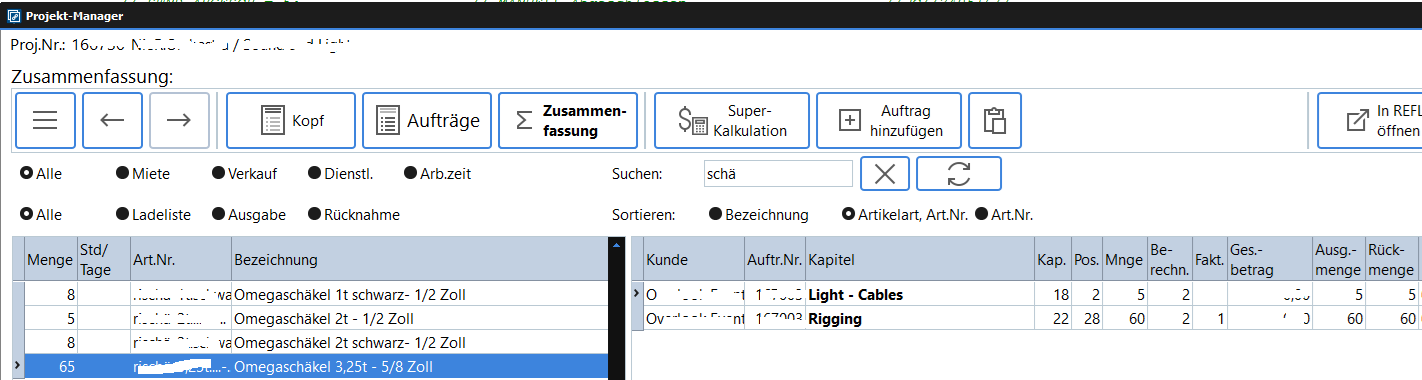
Task: Open the Kopf view
Action: 291,120
